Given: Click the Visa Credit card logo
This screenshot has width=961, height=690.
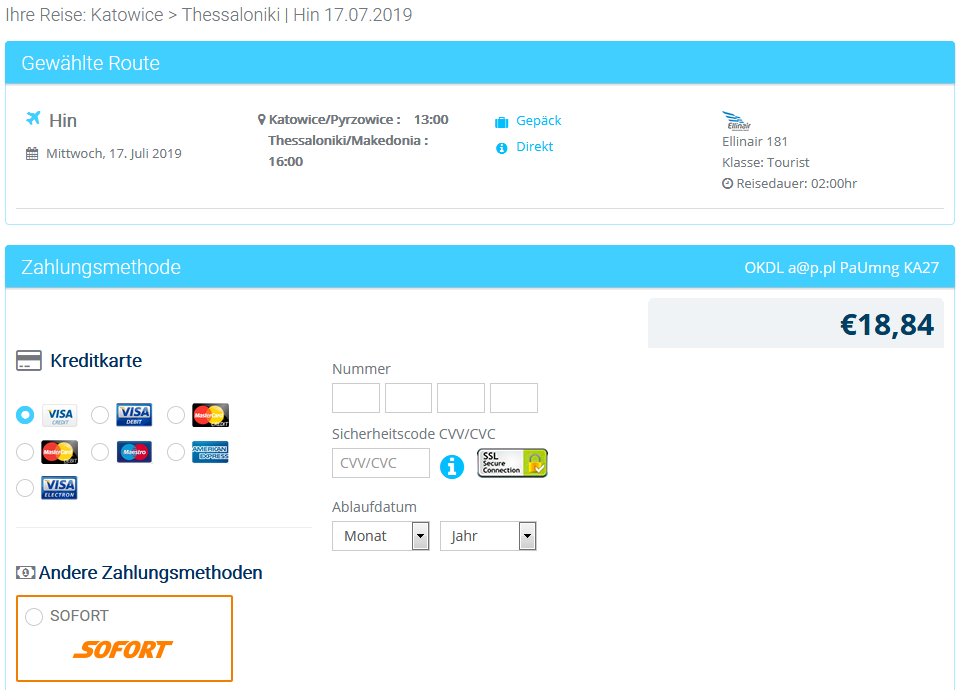Looking at the screenshot, I should click(59, 415).
